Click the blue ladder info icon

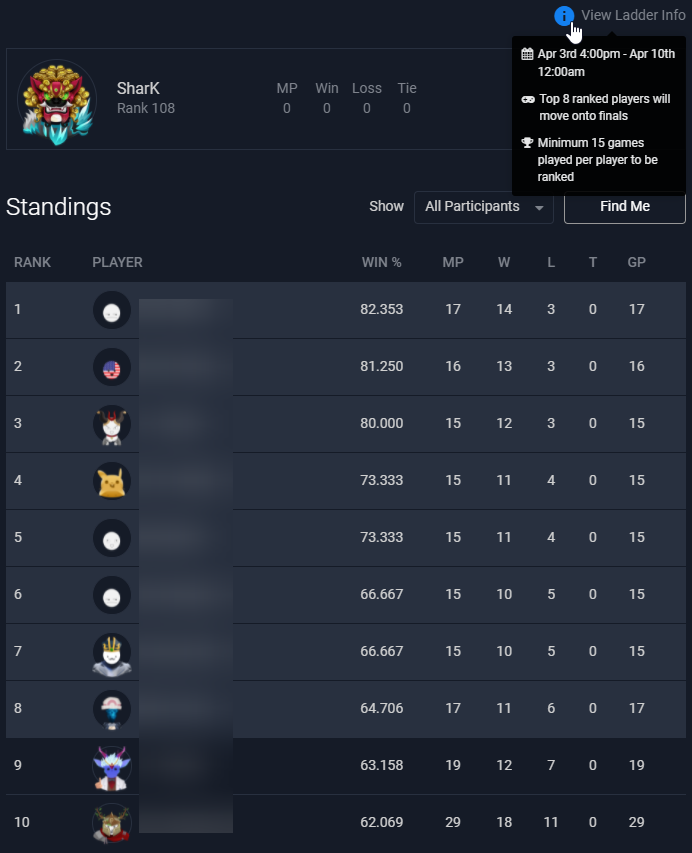click(564, 16)
